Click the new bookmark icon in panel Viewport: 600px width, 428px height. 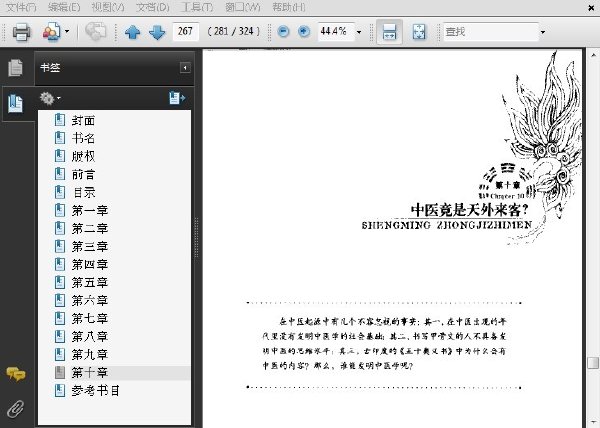pos(177,98)
